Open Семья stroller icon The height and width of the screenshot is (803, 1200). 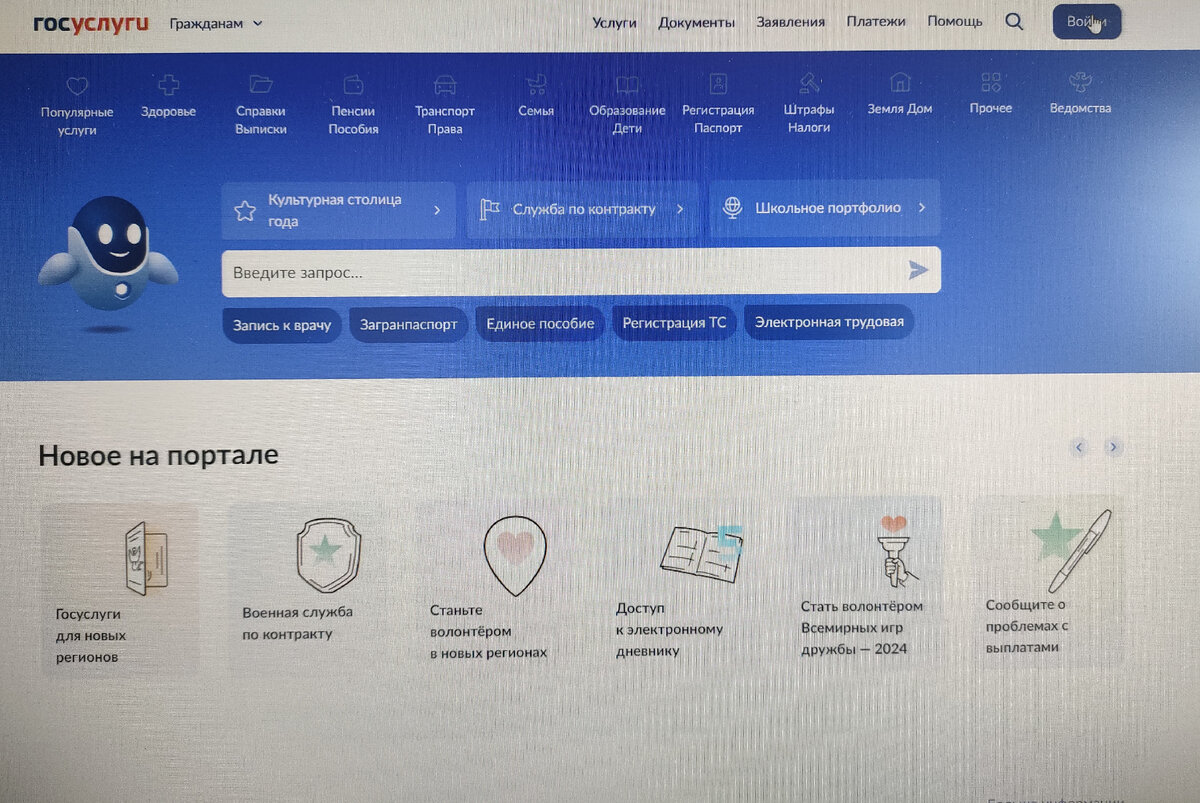[537, 84]
